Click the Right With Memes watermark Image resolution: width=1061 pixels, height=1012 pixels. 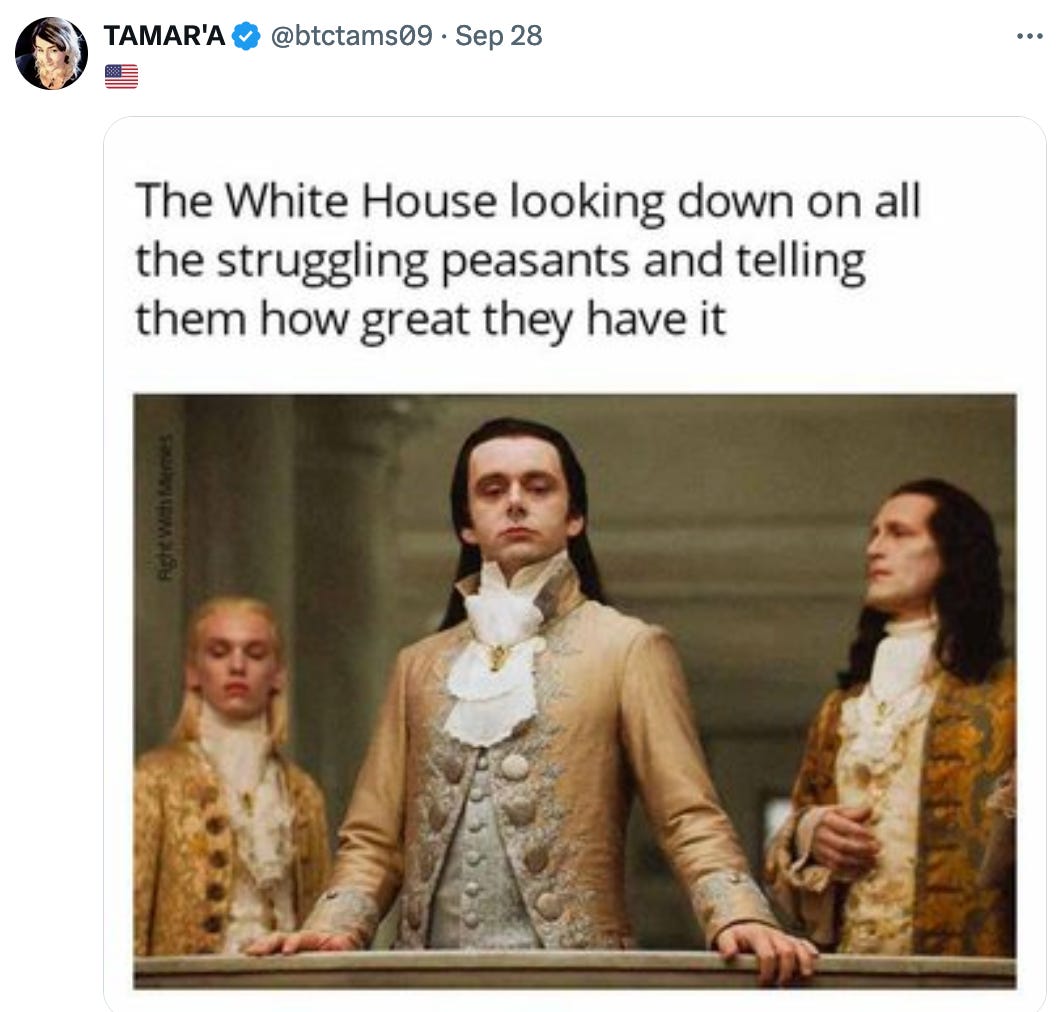(164, 507)
